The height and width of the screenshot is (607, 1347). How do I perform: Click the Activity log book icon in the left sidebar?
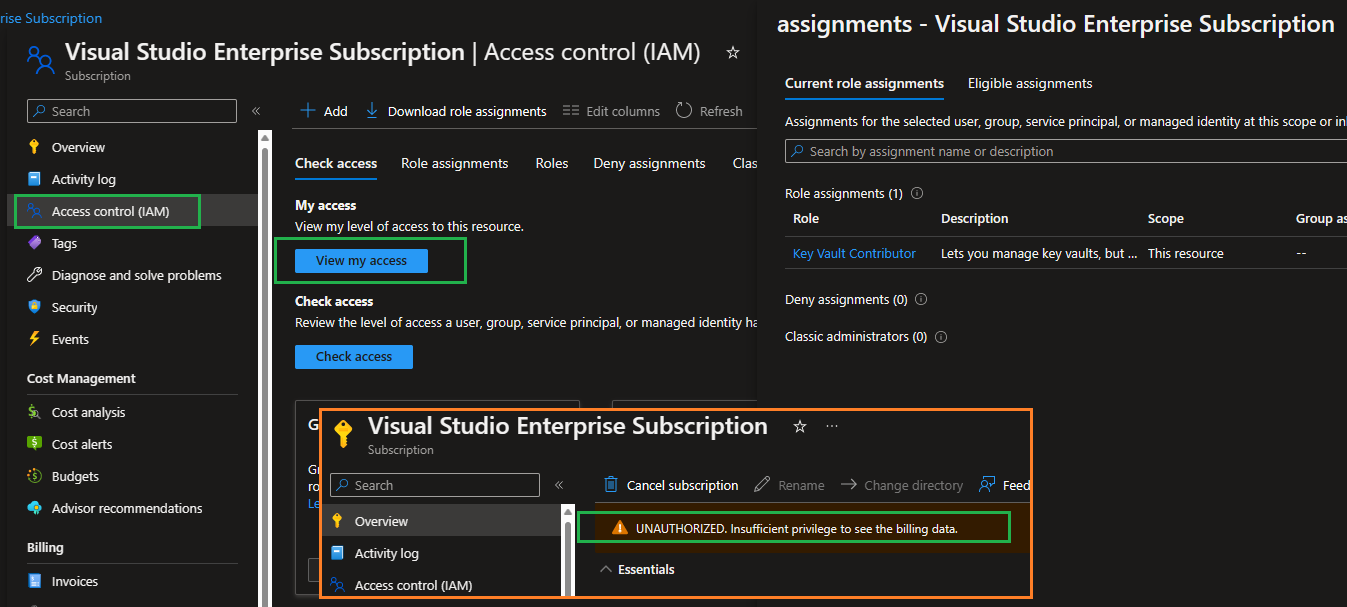[x=34, y=179]
